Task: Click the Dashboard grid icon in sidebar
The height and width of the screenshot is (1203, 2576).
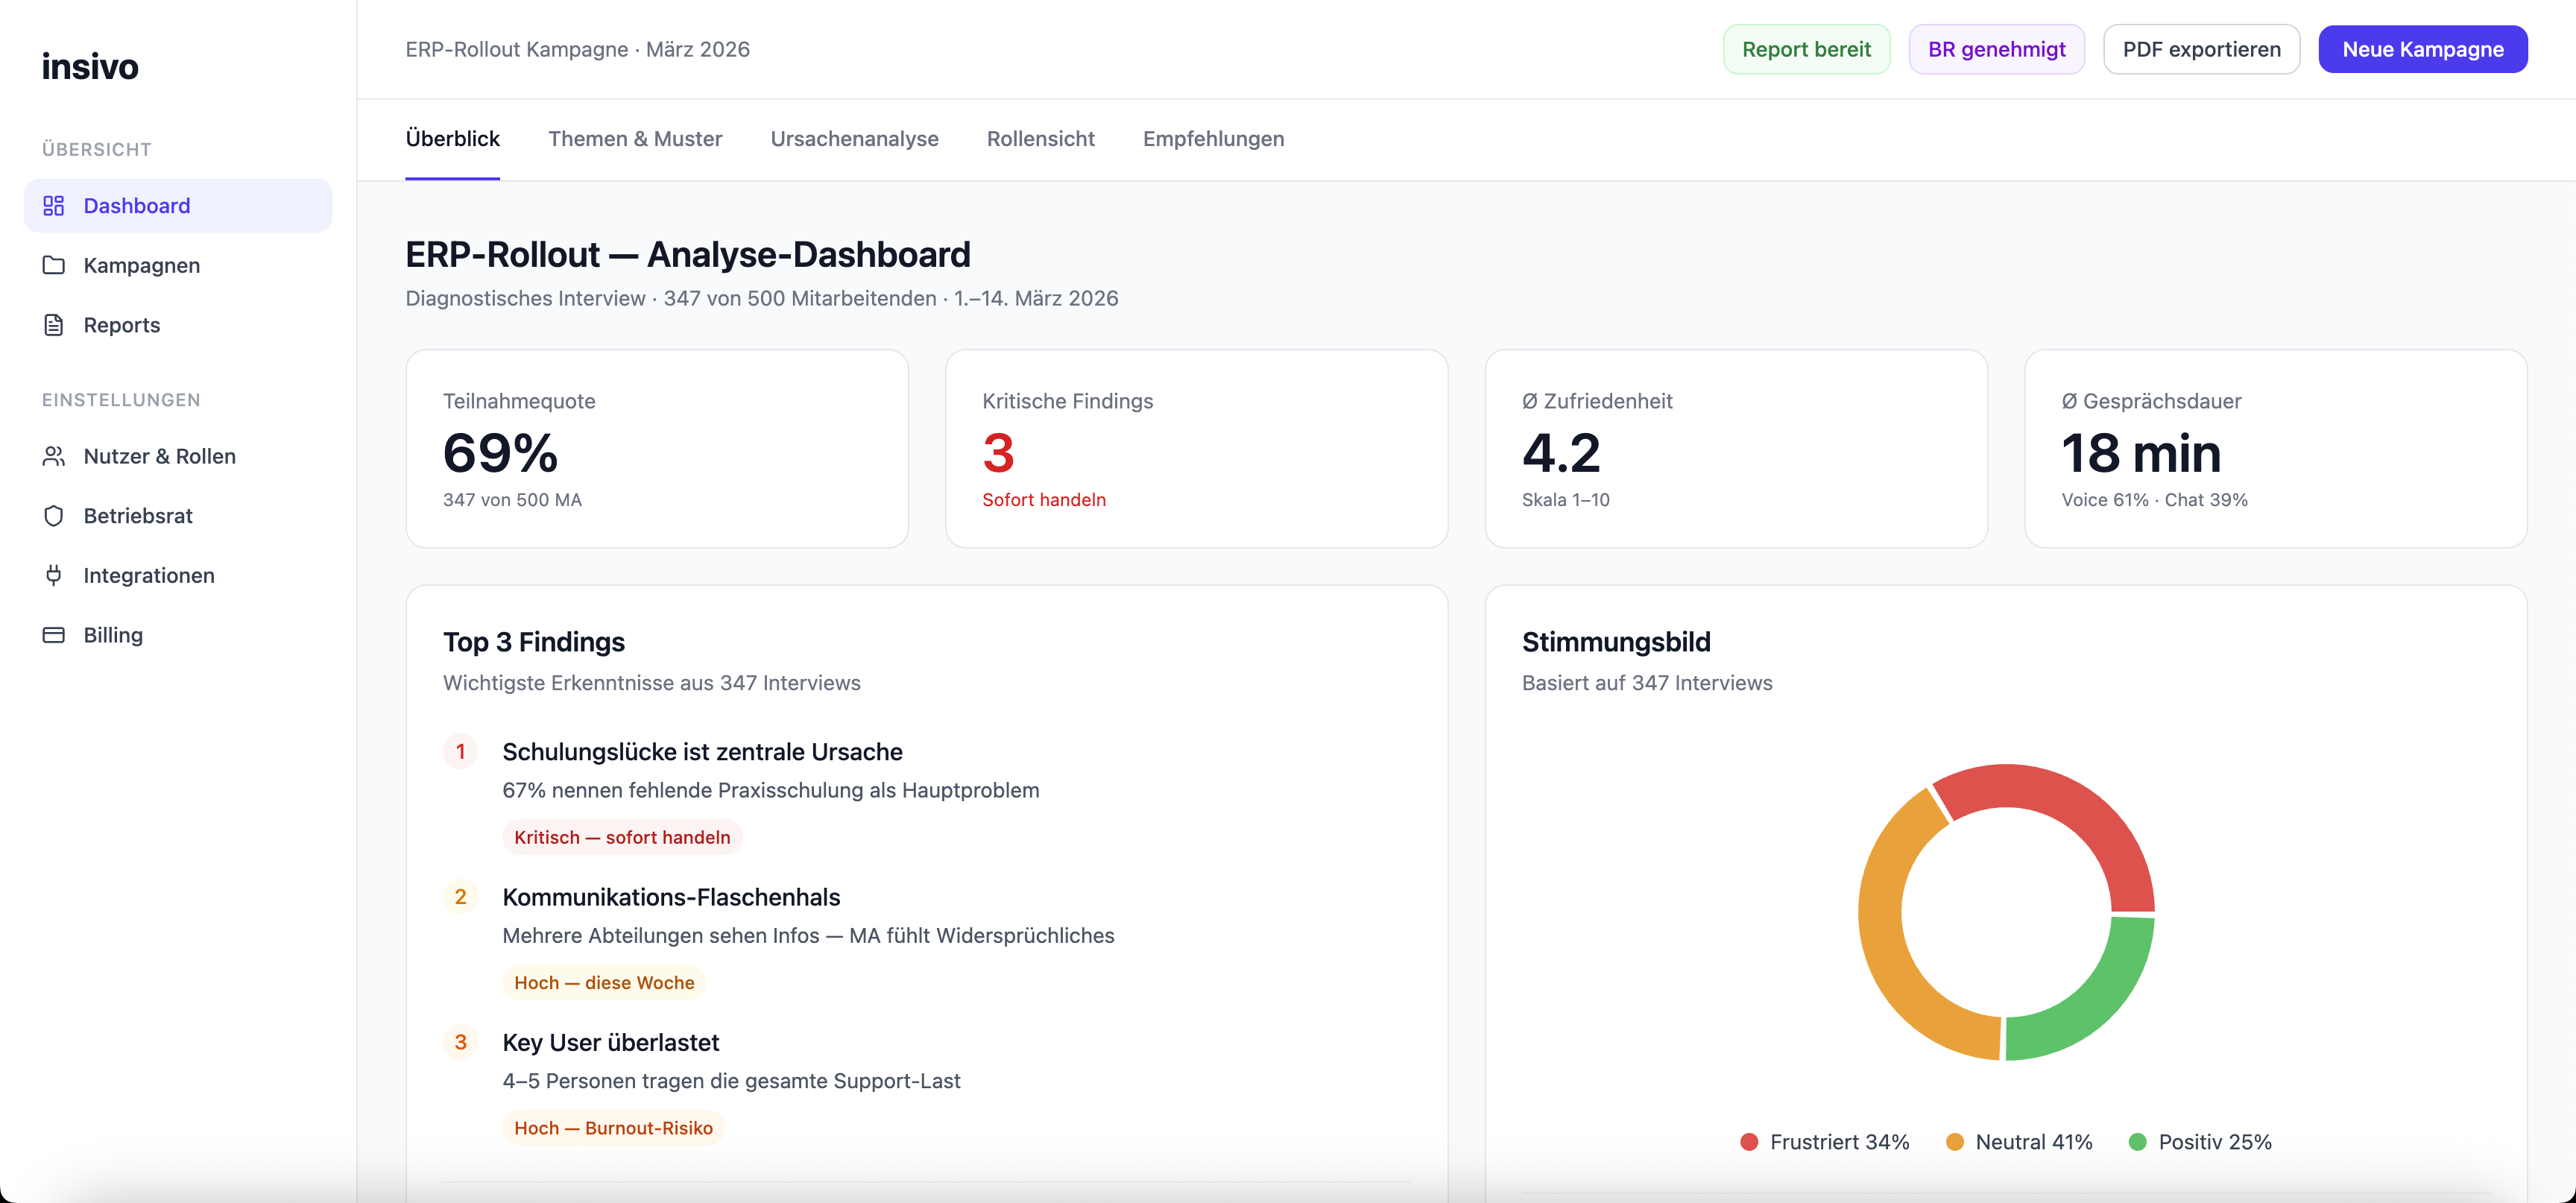Action: [54, 206]
